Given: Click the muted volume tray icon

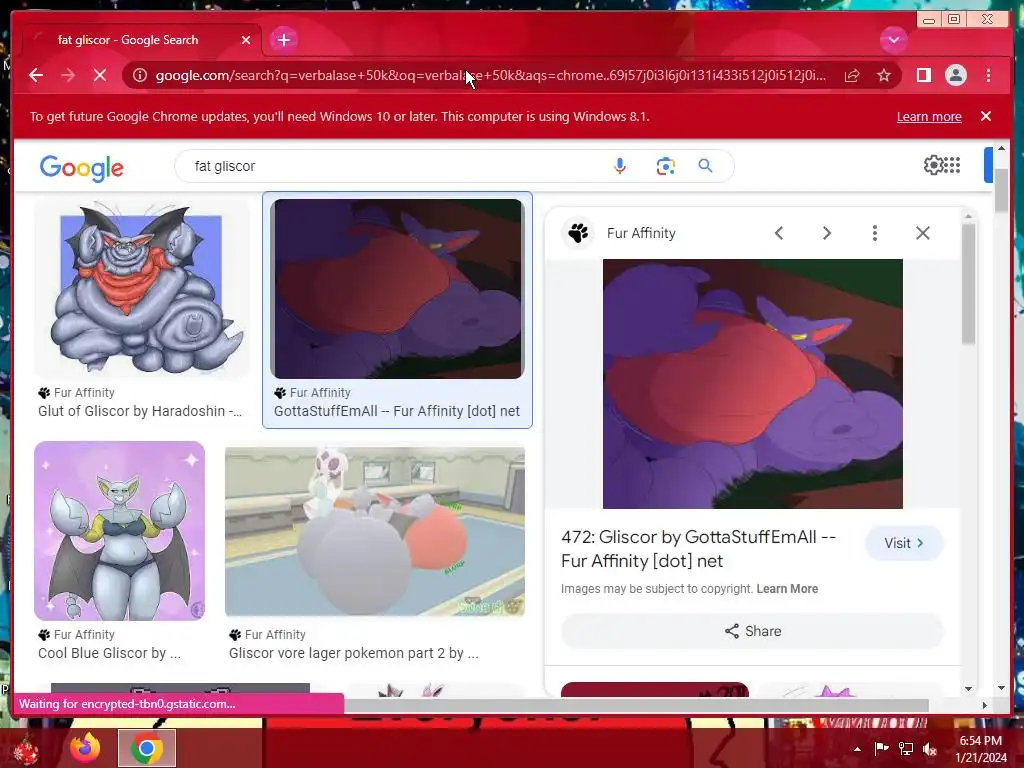Looking at the screenshot, I should pyautogui.click(x=930, y=749).
